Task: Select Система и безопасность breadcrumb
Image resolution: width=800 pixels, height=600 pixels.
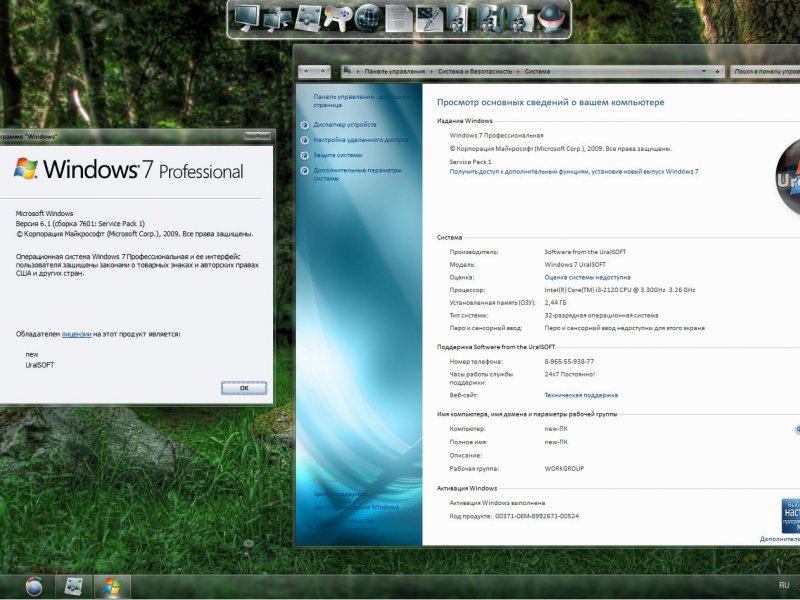Action: 474,71
